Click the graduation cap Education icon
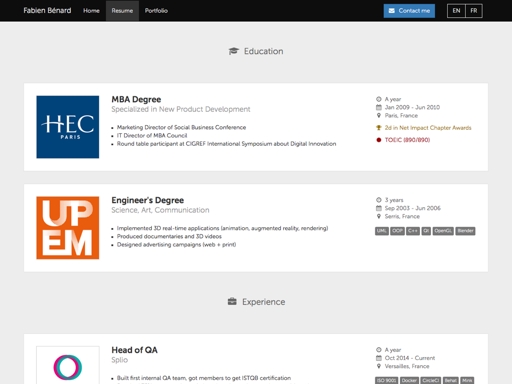 (x=234, y=51)
